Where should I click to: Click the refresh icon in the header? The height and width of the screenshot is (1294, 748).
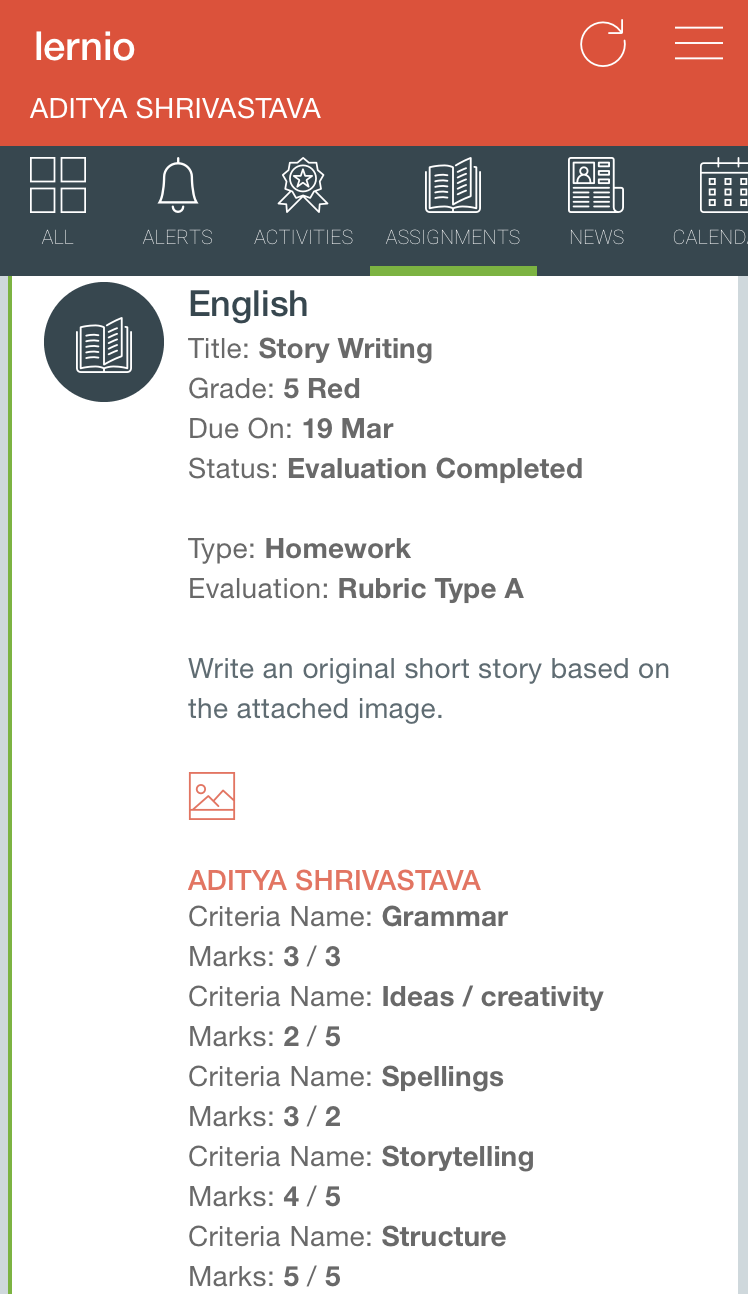pos(603,44)
